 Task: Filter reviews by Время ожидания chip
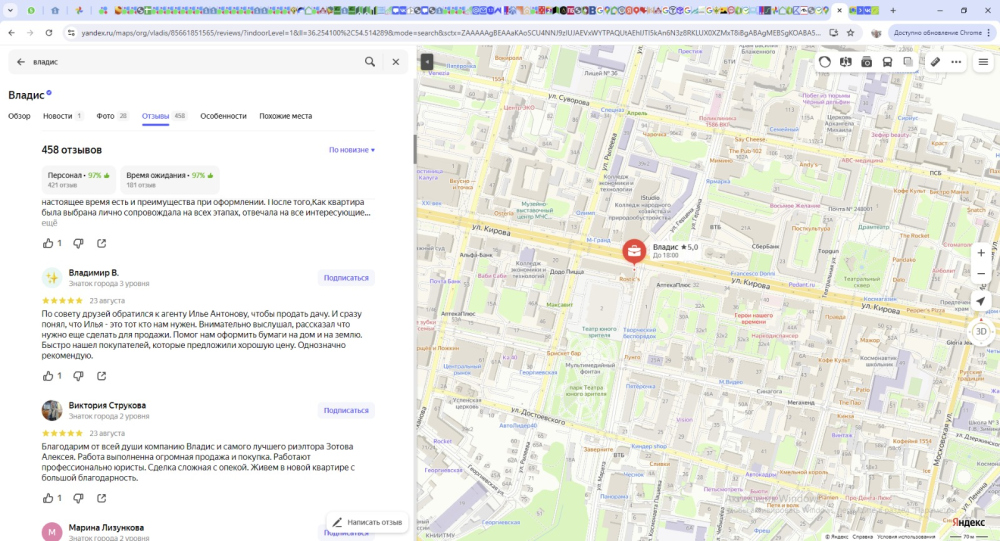pyautogui.click(x=170, y=179)
